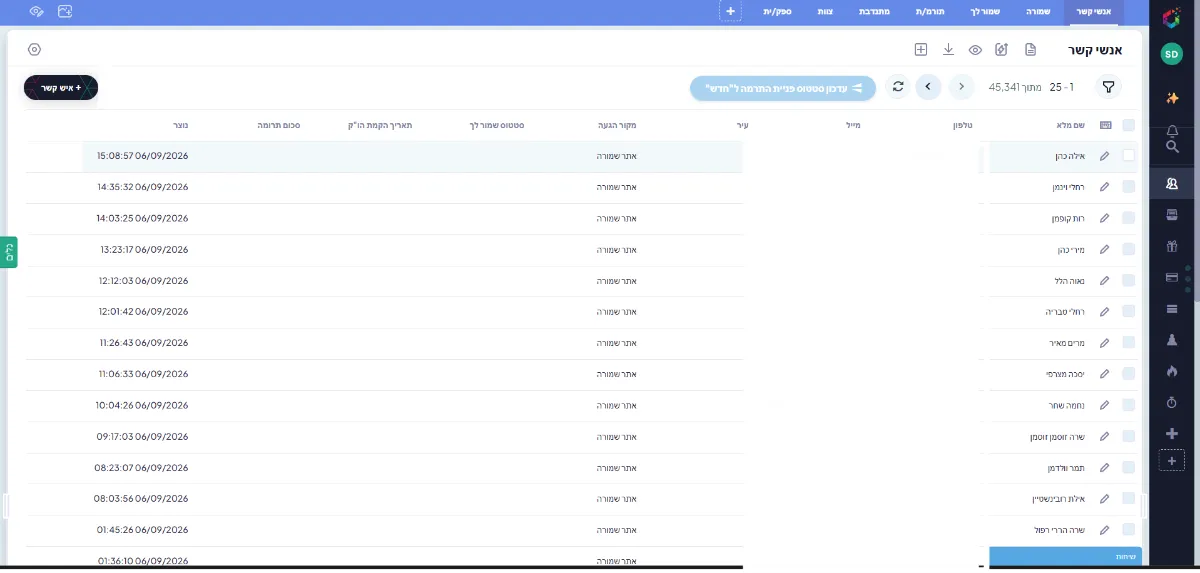
Task: Open the filter funnel icon
Action: coord(1108,87)
